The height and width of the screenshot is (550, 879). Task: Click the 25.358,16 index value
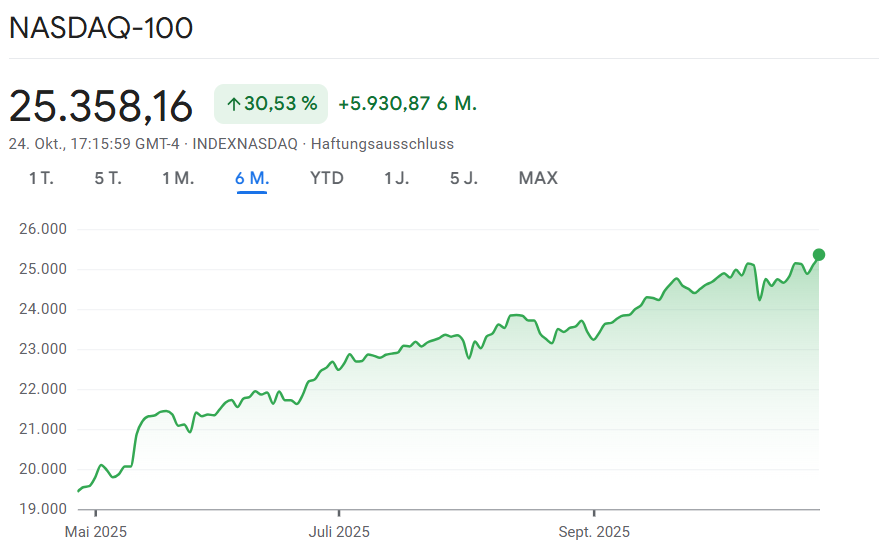100,105
